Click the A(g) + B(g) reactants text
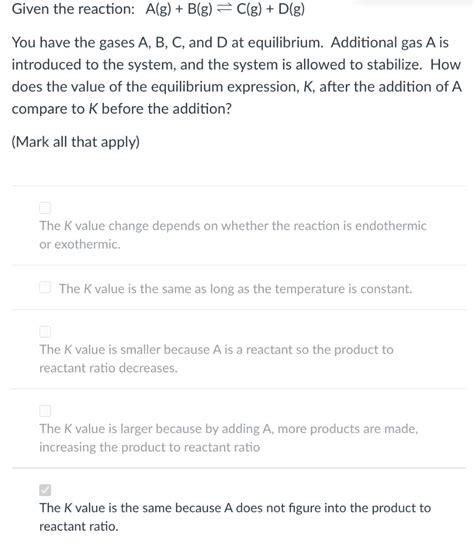The height and width of the screenshot is (544, 474). pos(179,9)
